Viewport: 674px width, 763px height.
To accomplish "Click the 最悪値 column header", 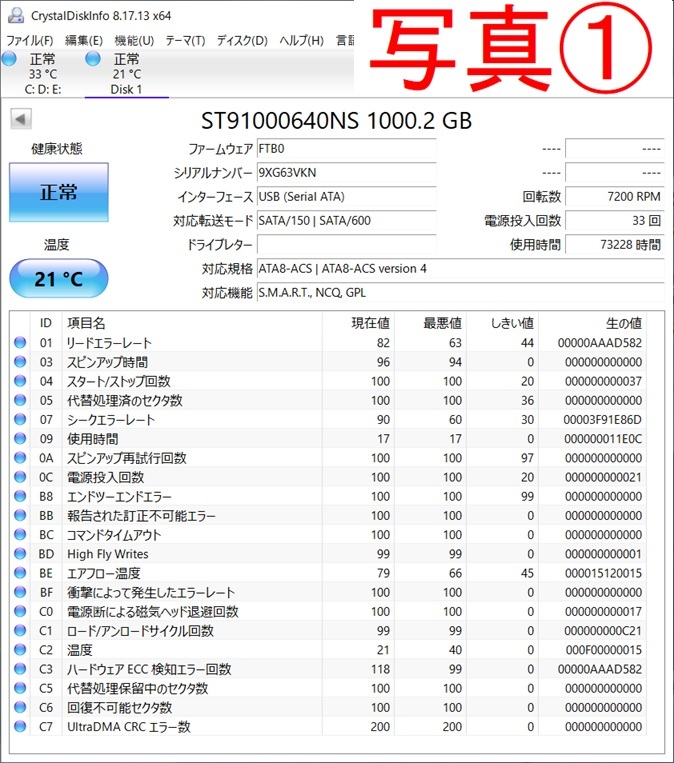I will click(430, 323).
